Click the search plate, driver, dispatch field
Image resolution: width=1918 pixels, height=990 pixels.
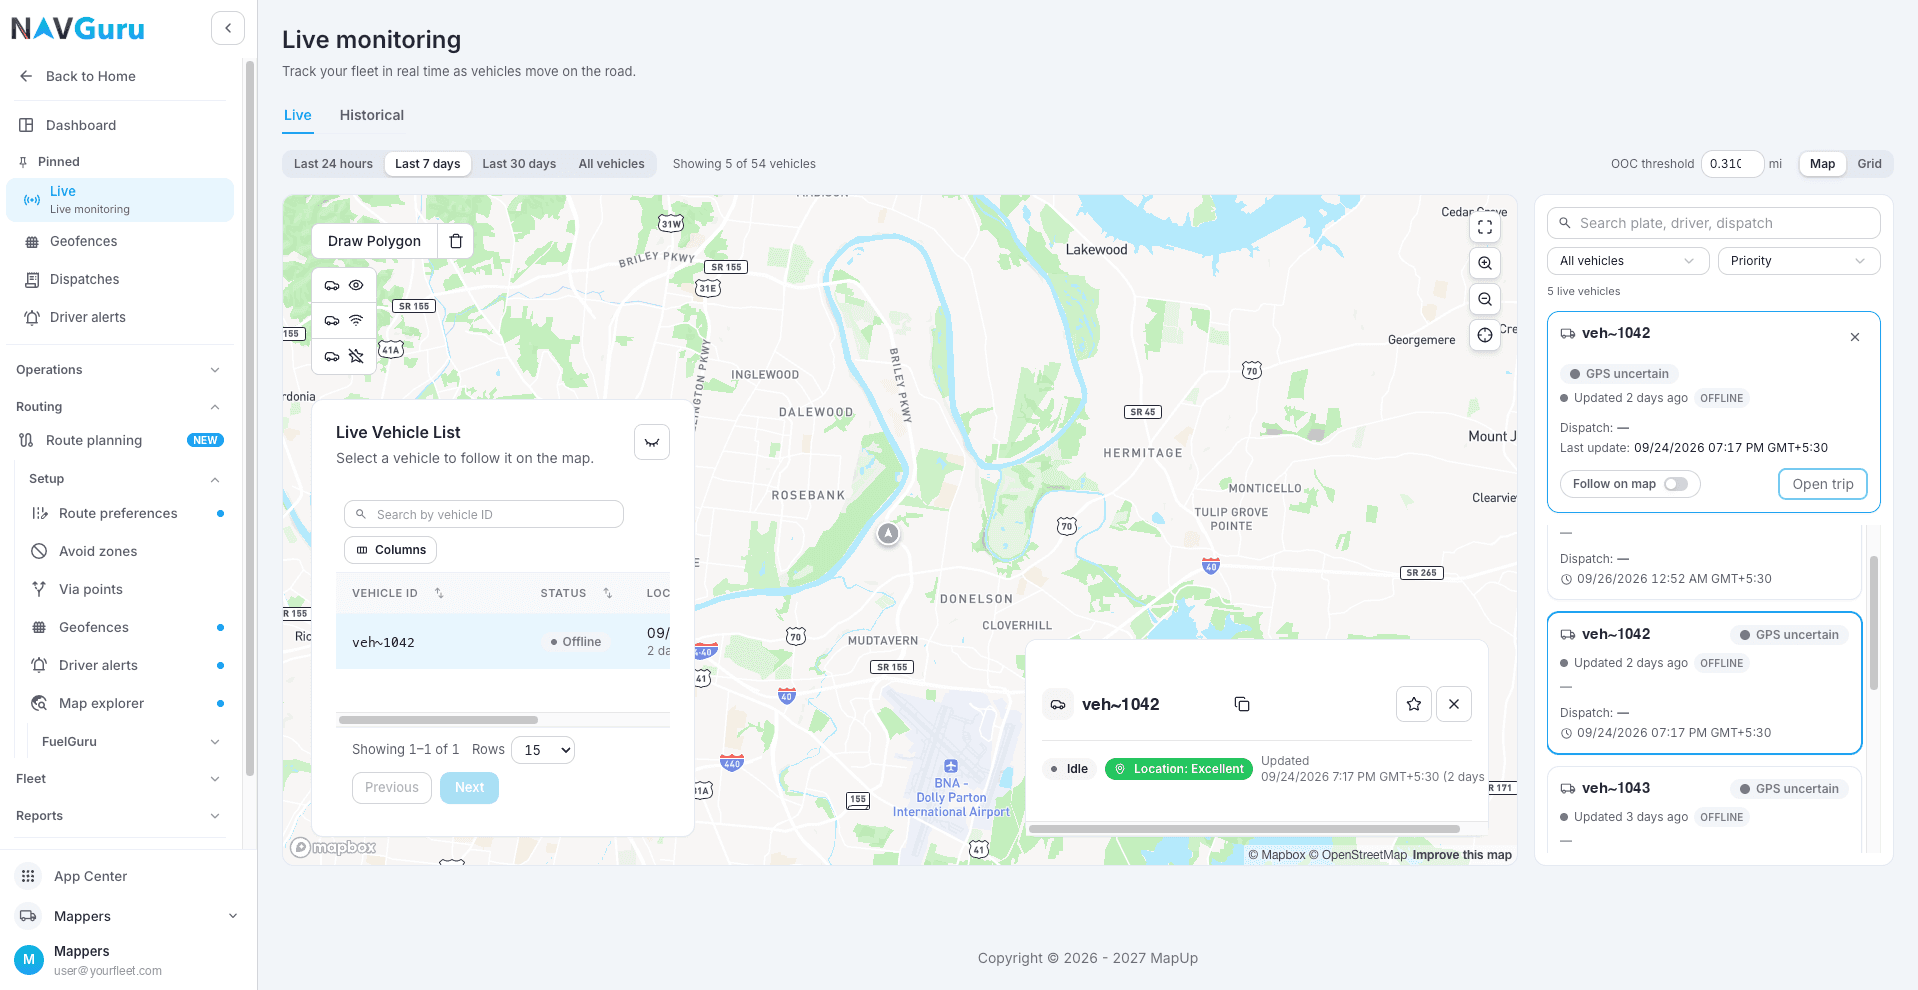[x=1714, y=223]
